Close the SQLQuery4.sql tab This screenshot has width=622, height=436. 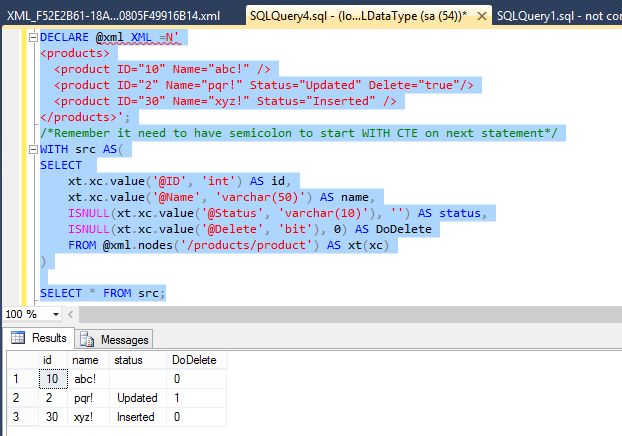point(482,16)
